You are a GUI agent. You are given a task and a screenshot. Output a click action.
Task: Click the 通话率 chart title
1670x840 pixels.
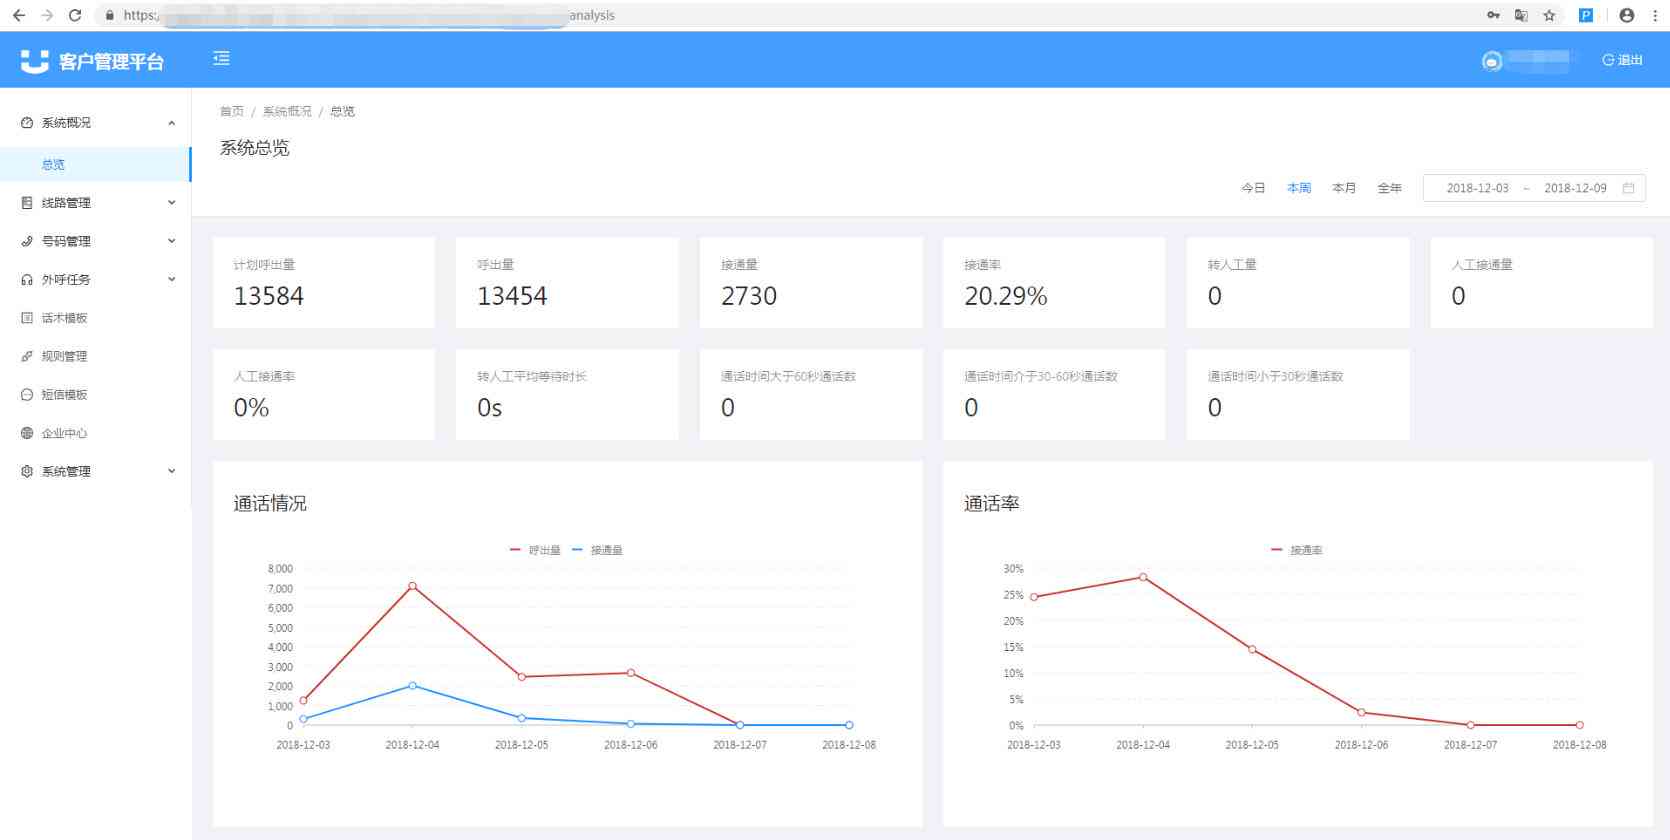[992, 504]
